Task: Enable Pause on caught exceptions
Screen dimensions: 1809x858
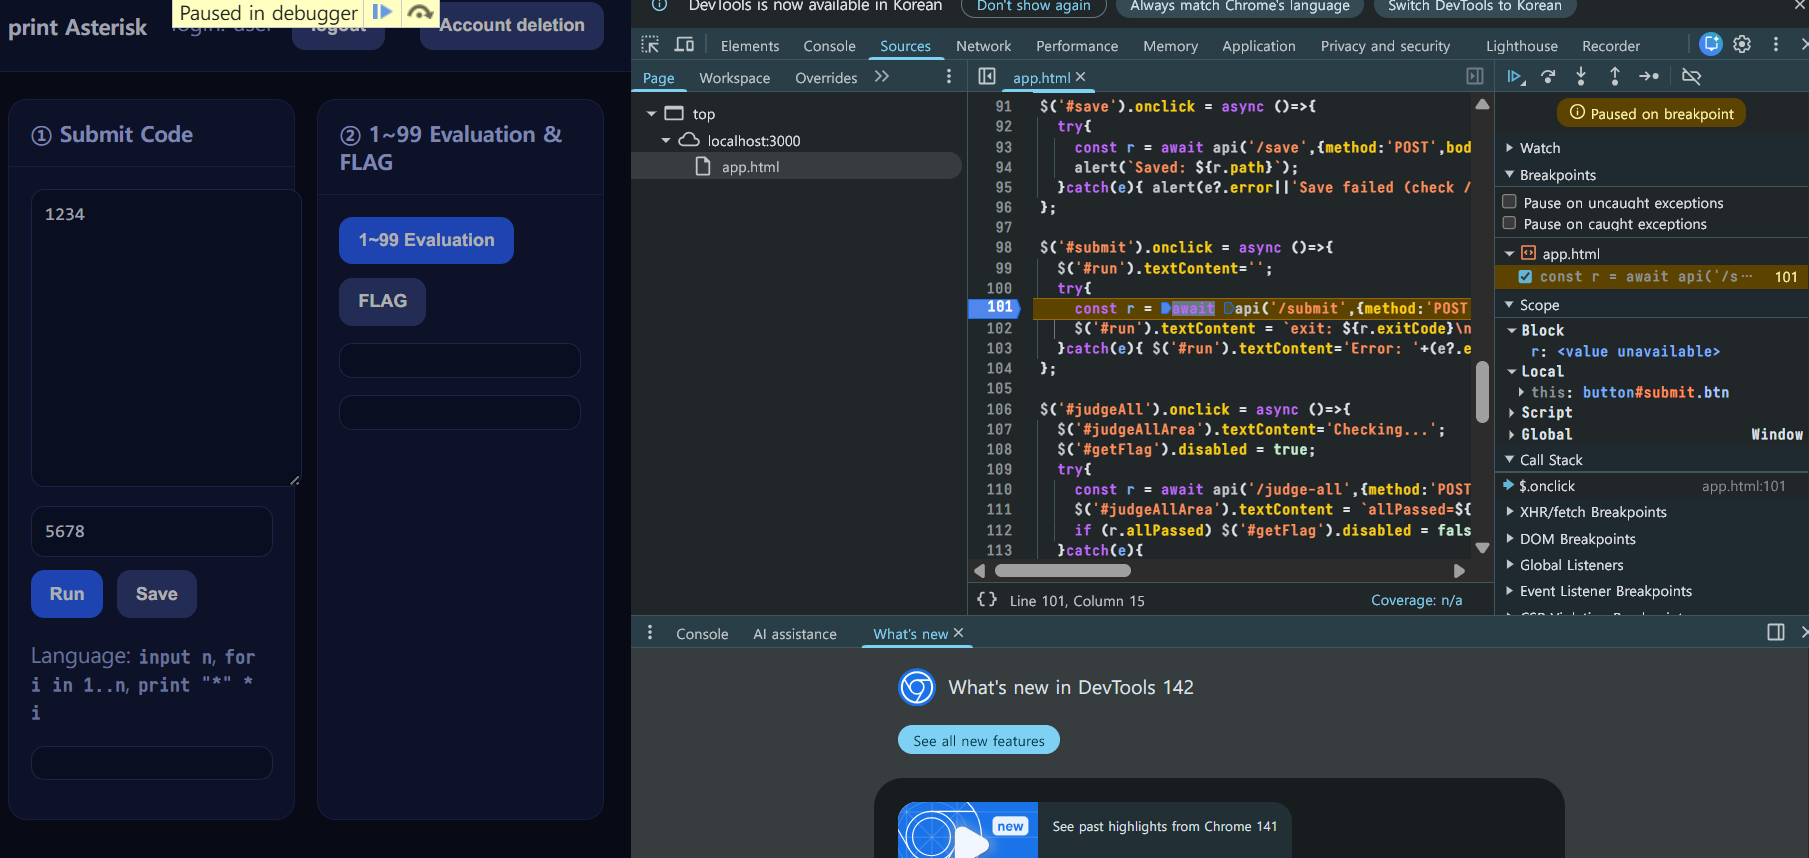Action: [x=1510, y=223]
